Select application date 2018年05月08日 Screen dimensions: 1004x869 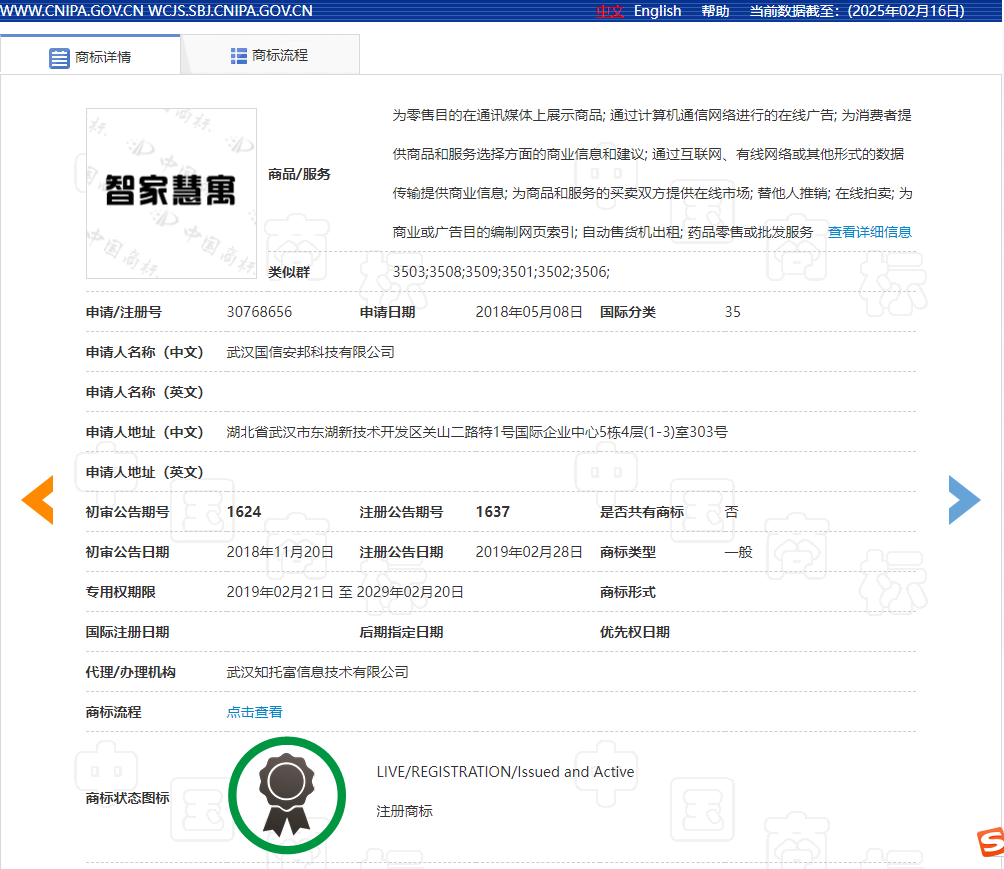point(529,312)
